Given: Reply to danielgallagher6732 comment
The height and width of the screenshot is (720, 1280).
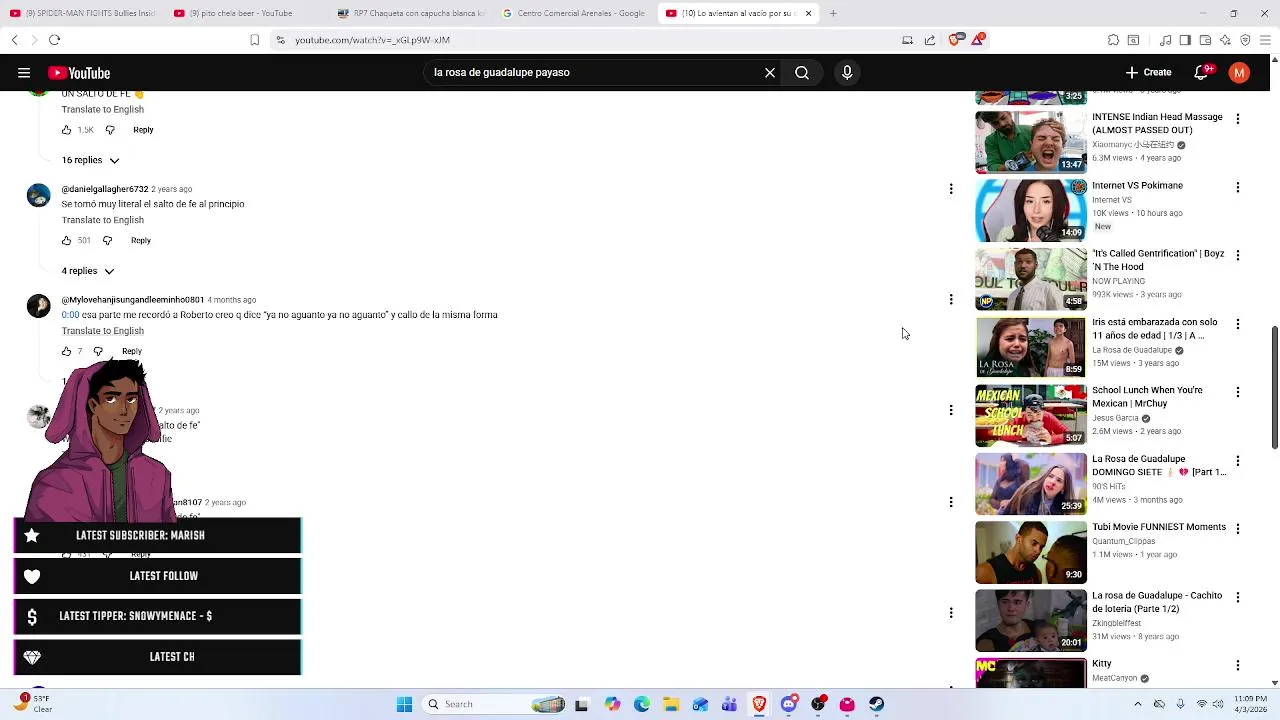Looking at the screenshot, I should tap(141, 241).
